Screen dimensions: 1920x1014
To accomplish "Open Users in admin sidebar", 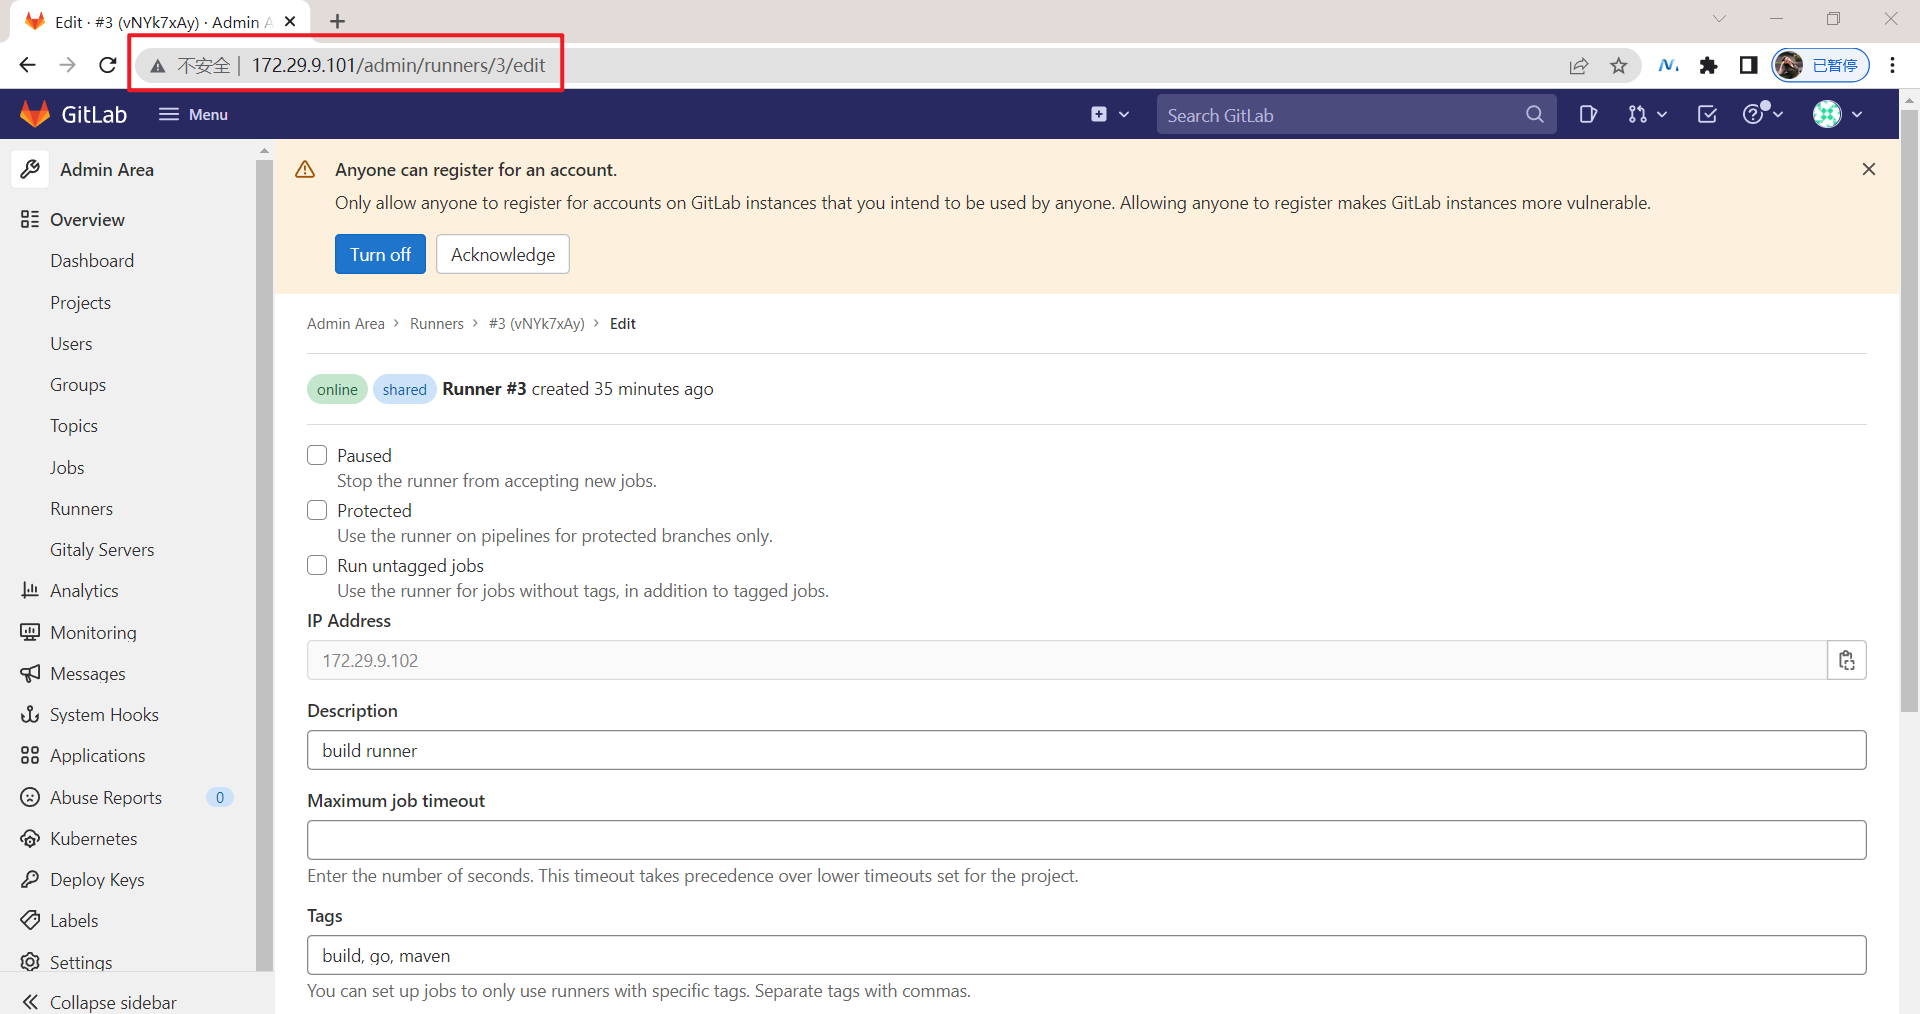I will point(71,343).
